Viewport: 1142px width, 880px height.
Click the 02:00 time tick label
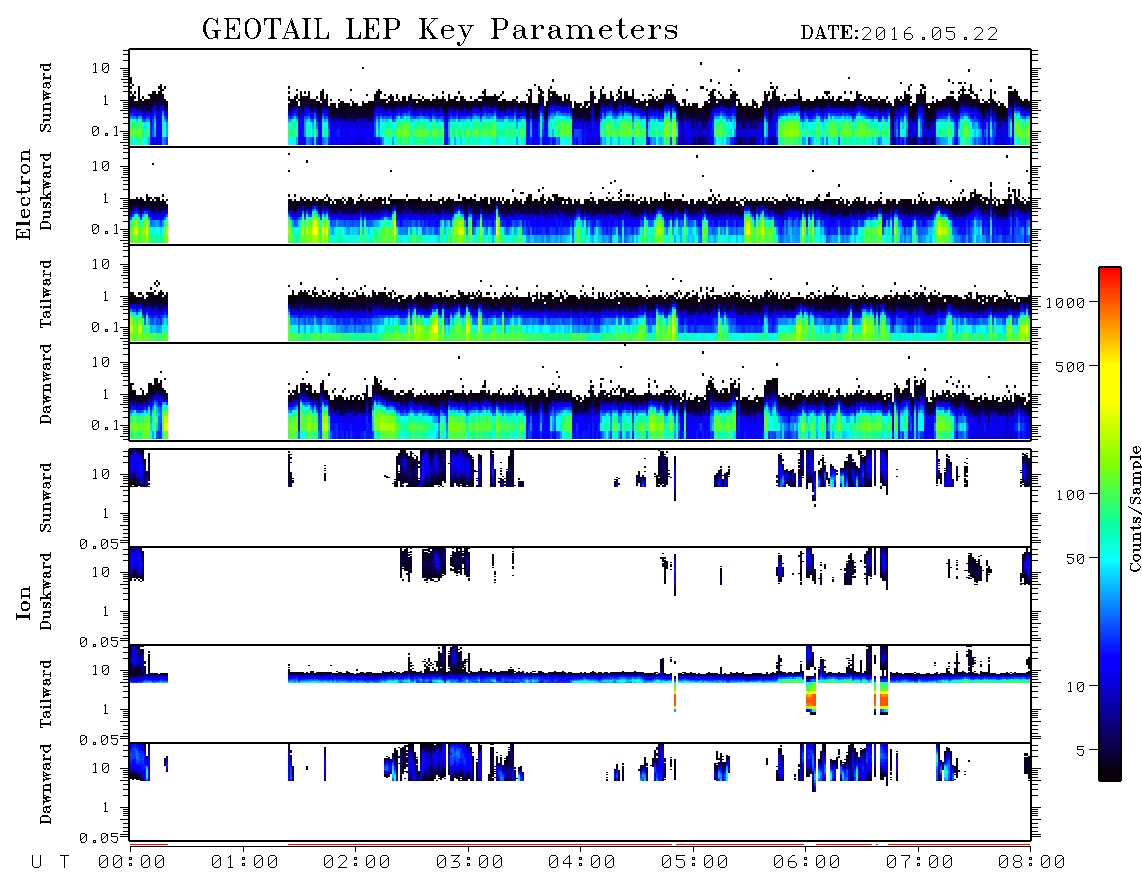click(x=357, y=863)
